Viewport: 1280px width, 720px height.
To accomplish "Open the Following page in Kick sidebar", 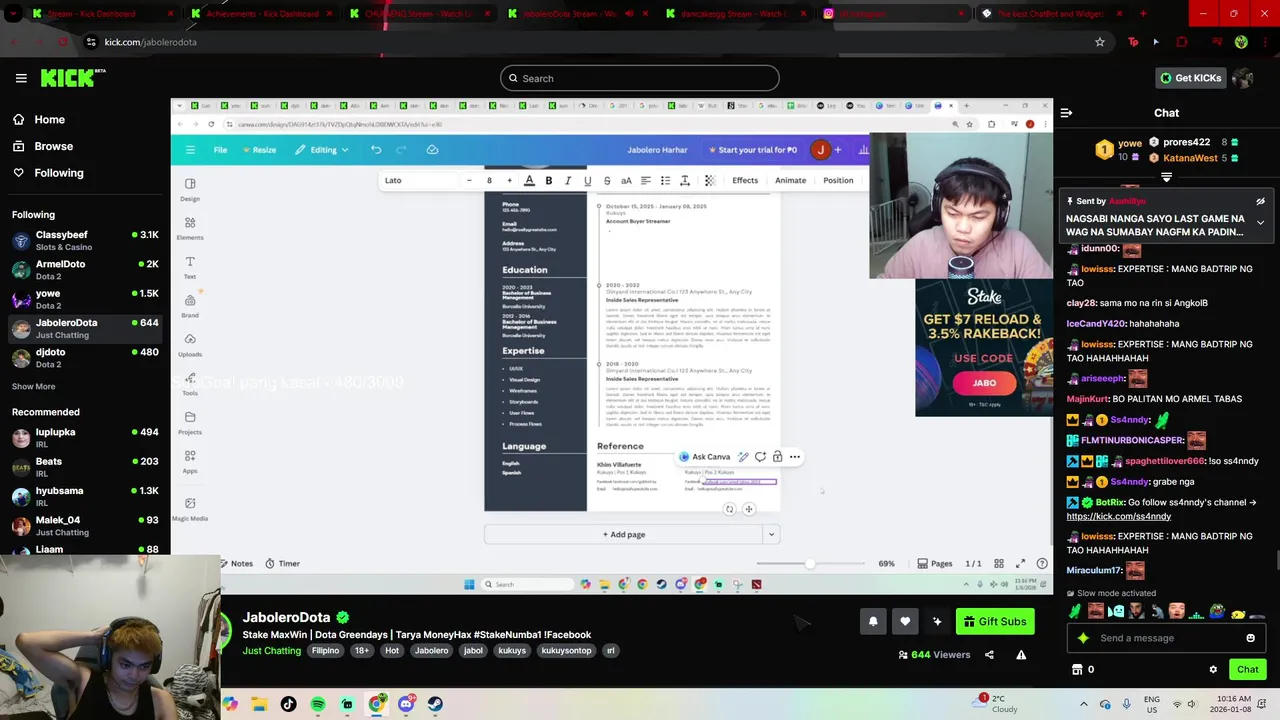I will pyautogui.click(x=48, y=173).
